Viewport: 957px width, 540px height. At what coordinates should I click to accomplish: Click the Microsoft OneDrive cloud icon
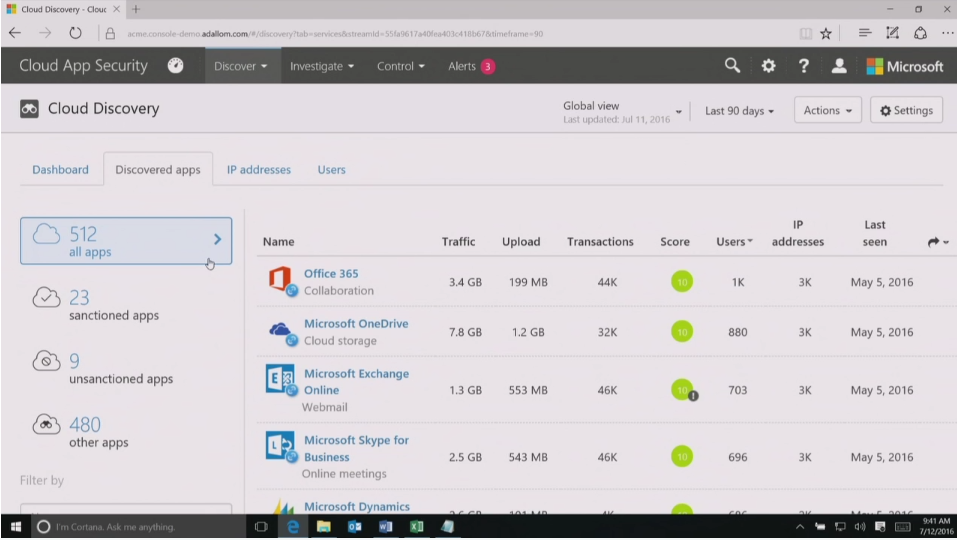[x=280, y=330]
